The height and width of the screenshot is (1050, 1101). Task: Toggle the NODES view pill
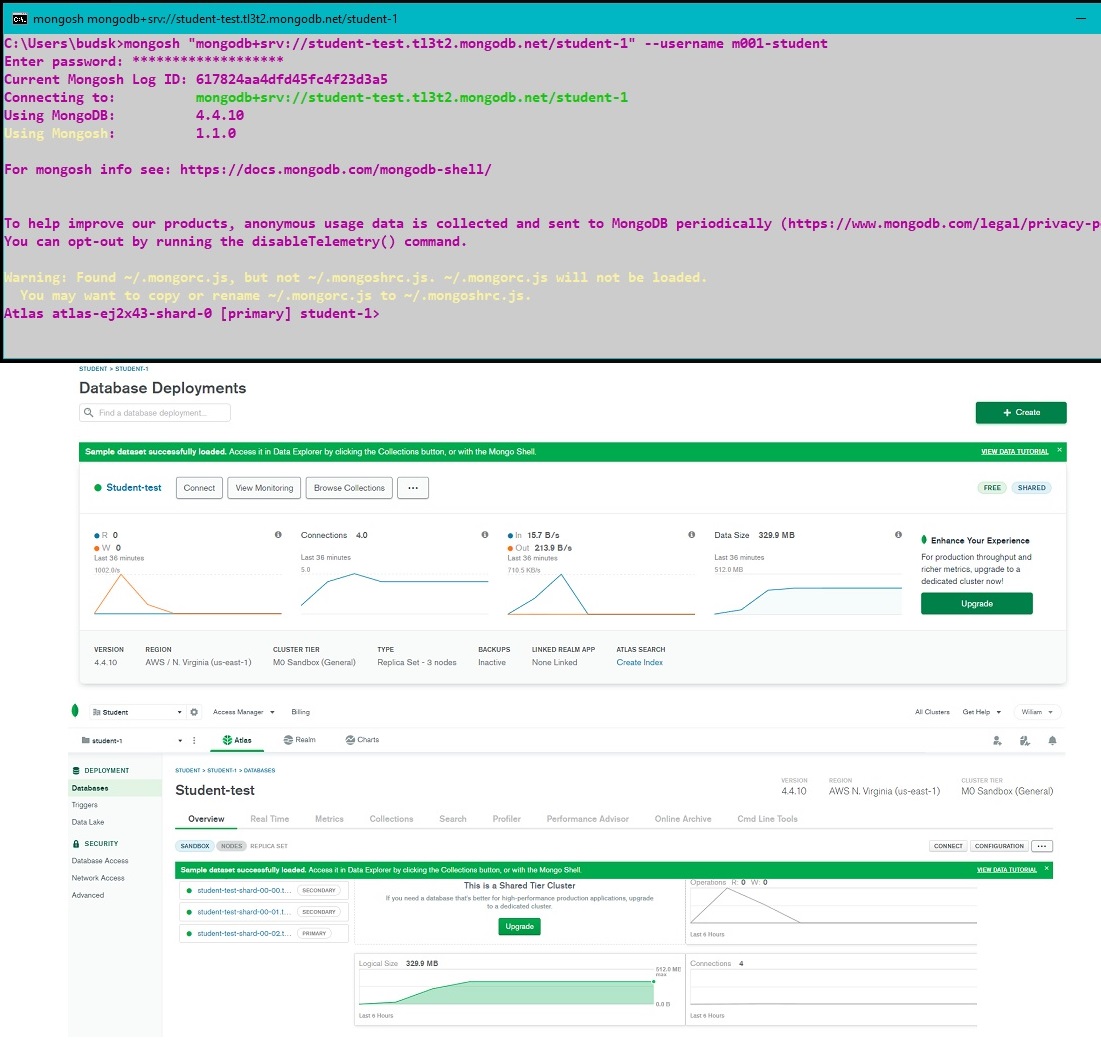click(231, 846)
